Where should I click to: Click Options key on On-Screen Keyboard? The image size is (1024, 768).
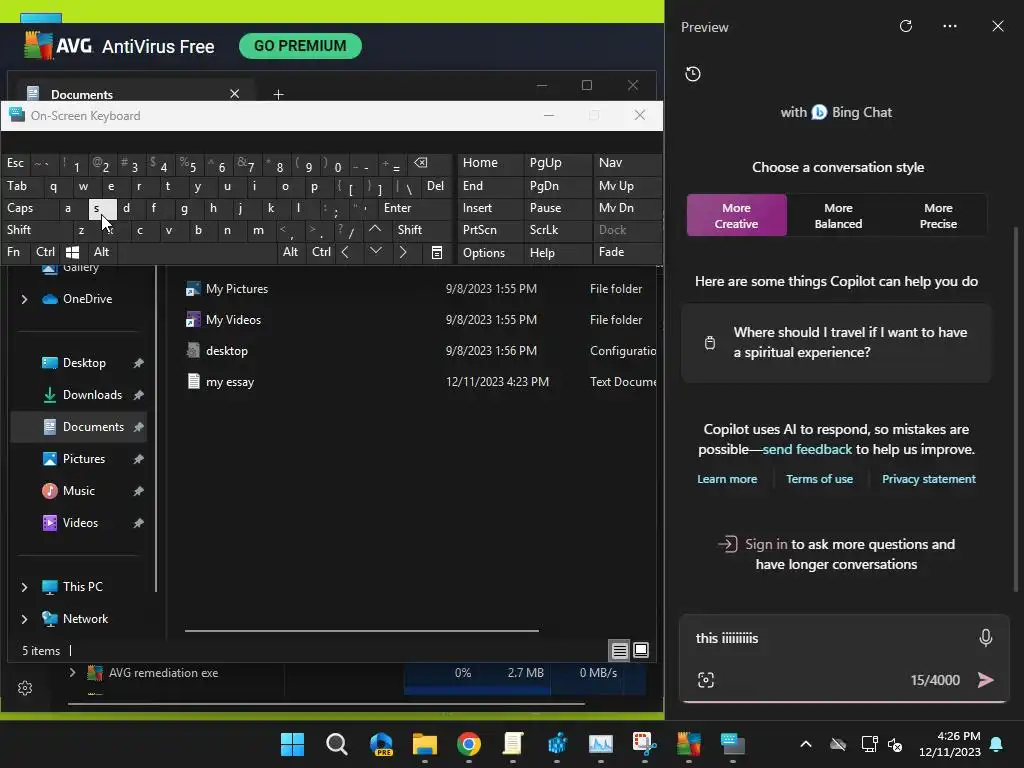point(490,253)
